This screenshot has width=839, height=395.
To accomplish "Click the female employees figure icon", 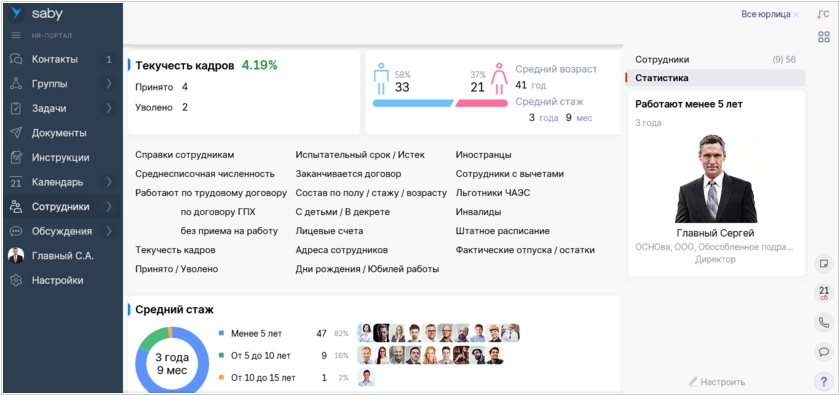I will [x=499, y=79].
